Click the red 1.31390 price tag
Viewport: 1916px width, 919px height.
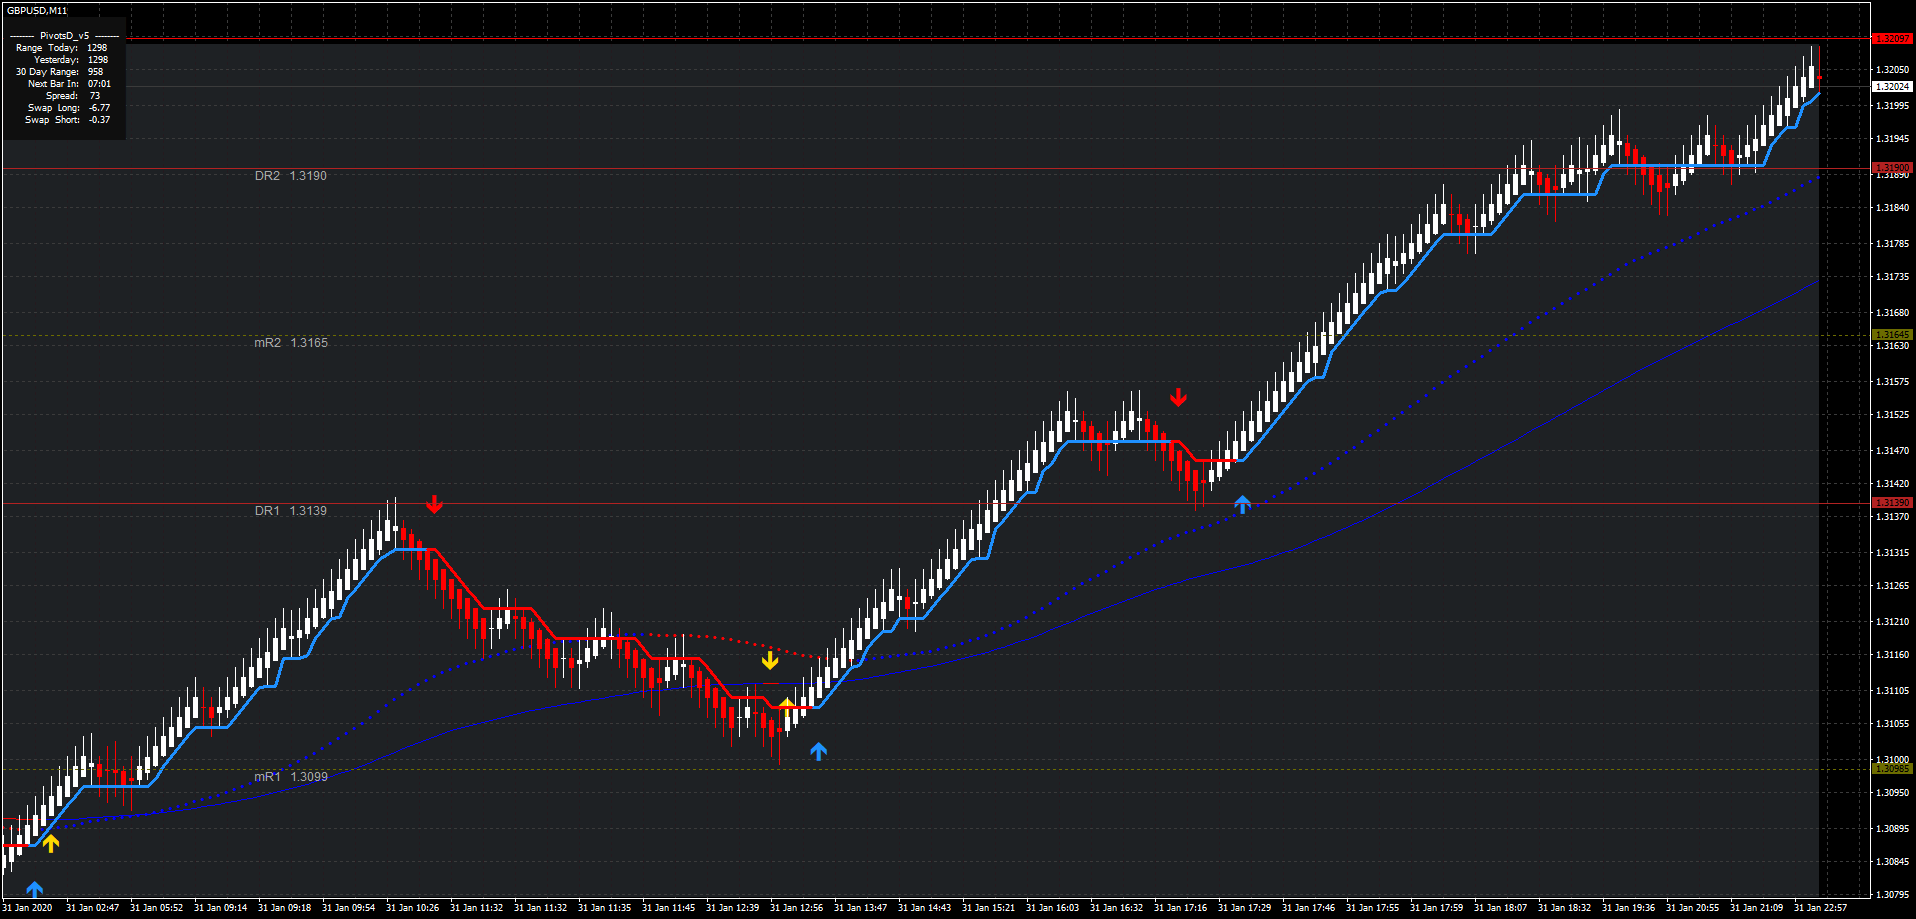tap(1892, 503)
